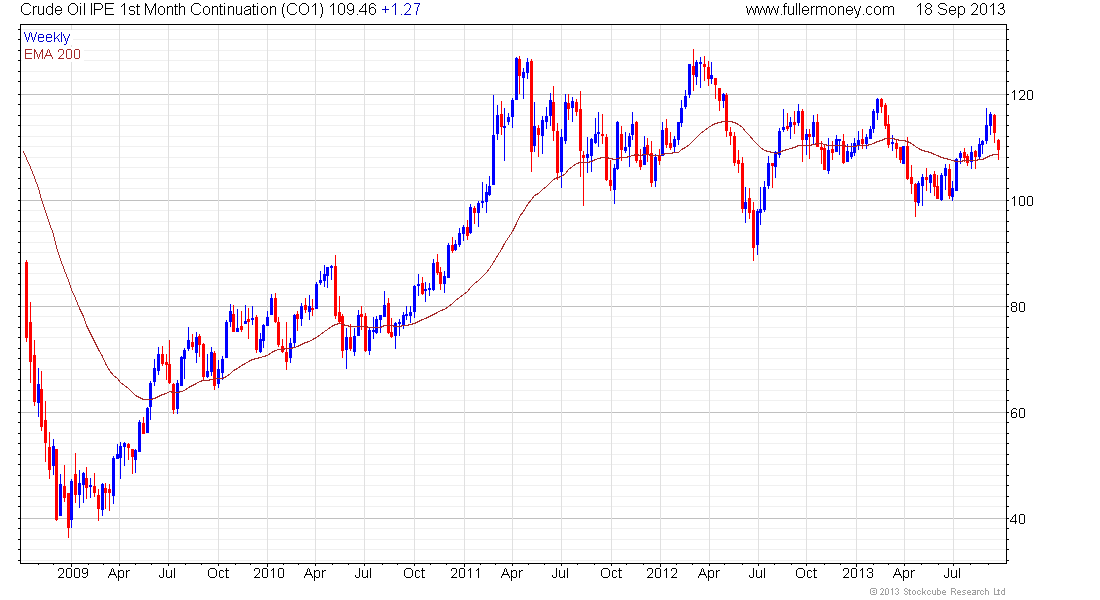
Task: Click the date 18 Sep 2013
Action: 960,10
